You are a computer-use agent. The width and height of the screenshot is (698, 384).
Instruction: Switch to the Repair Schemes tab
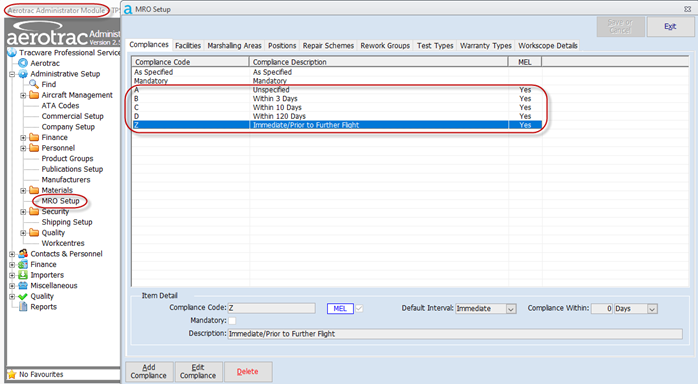[328, 45]
